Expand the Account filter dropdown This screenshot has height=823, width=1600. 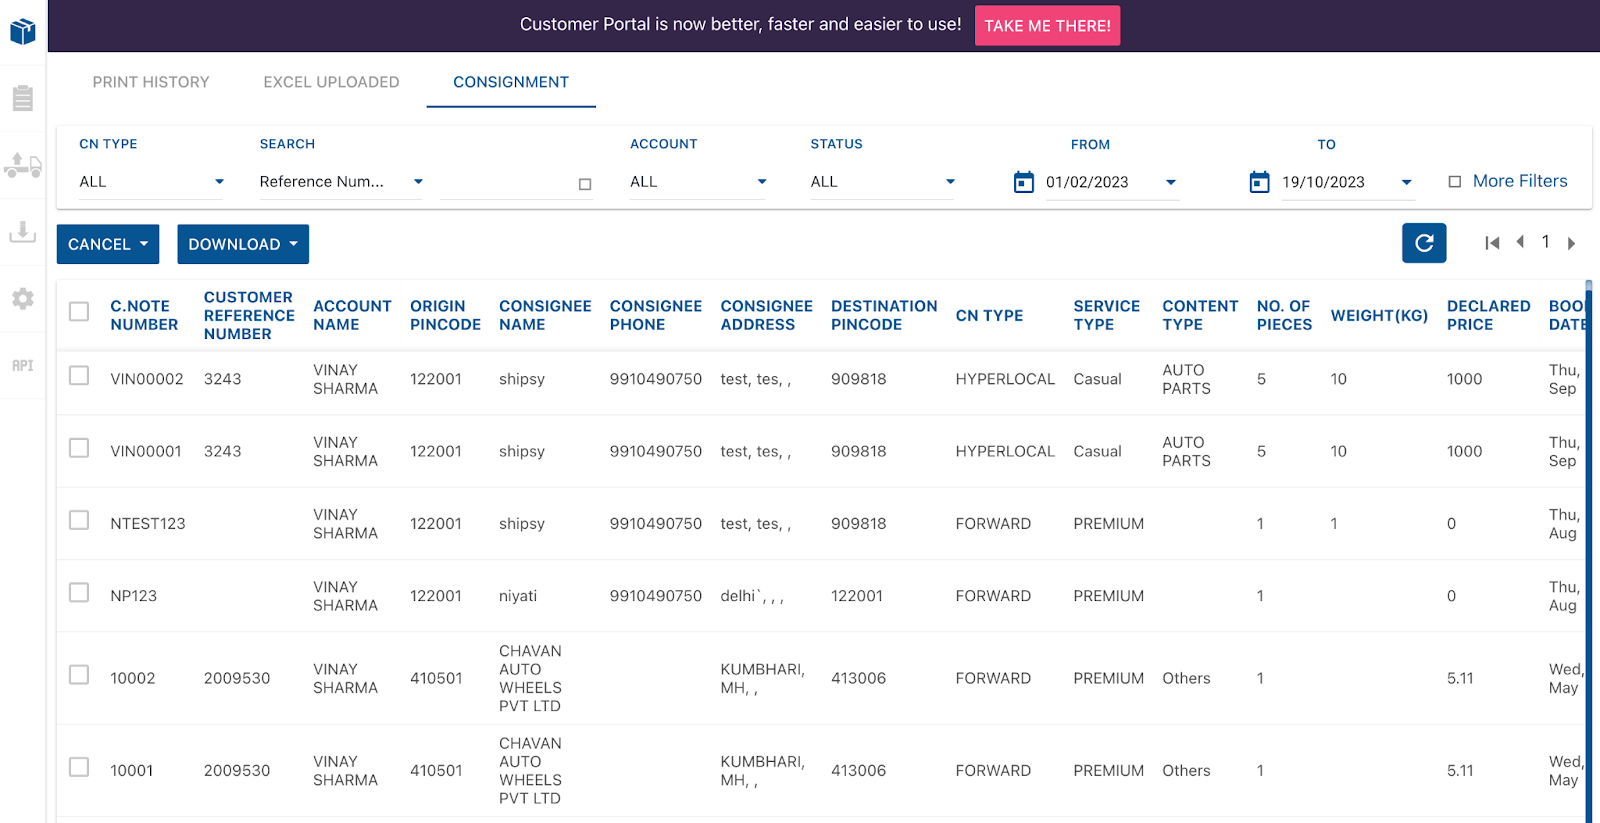point(698,182)
